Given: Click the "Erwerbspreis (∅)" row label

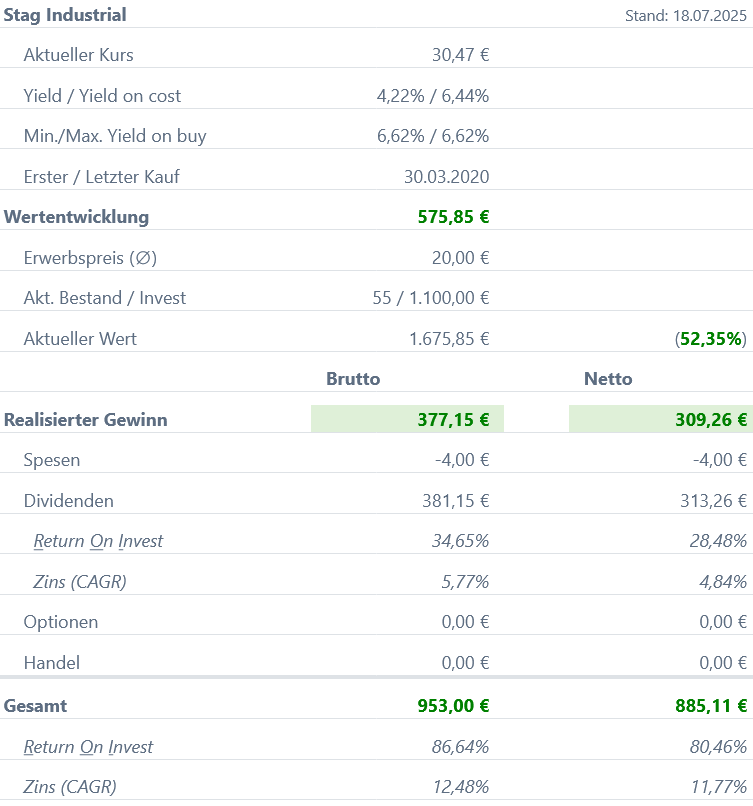Looking at the screenshot, I should tap(90, 257).
